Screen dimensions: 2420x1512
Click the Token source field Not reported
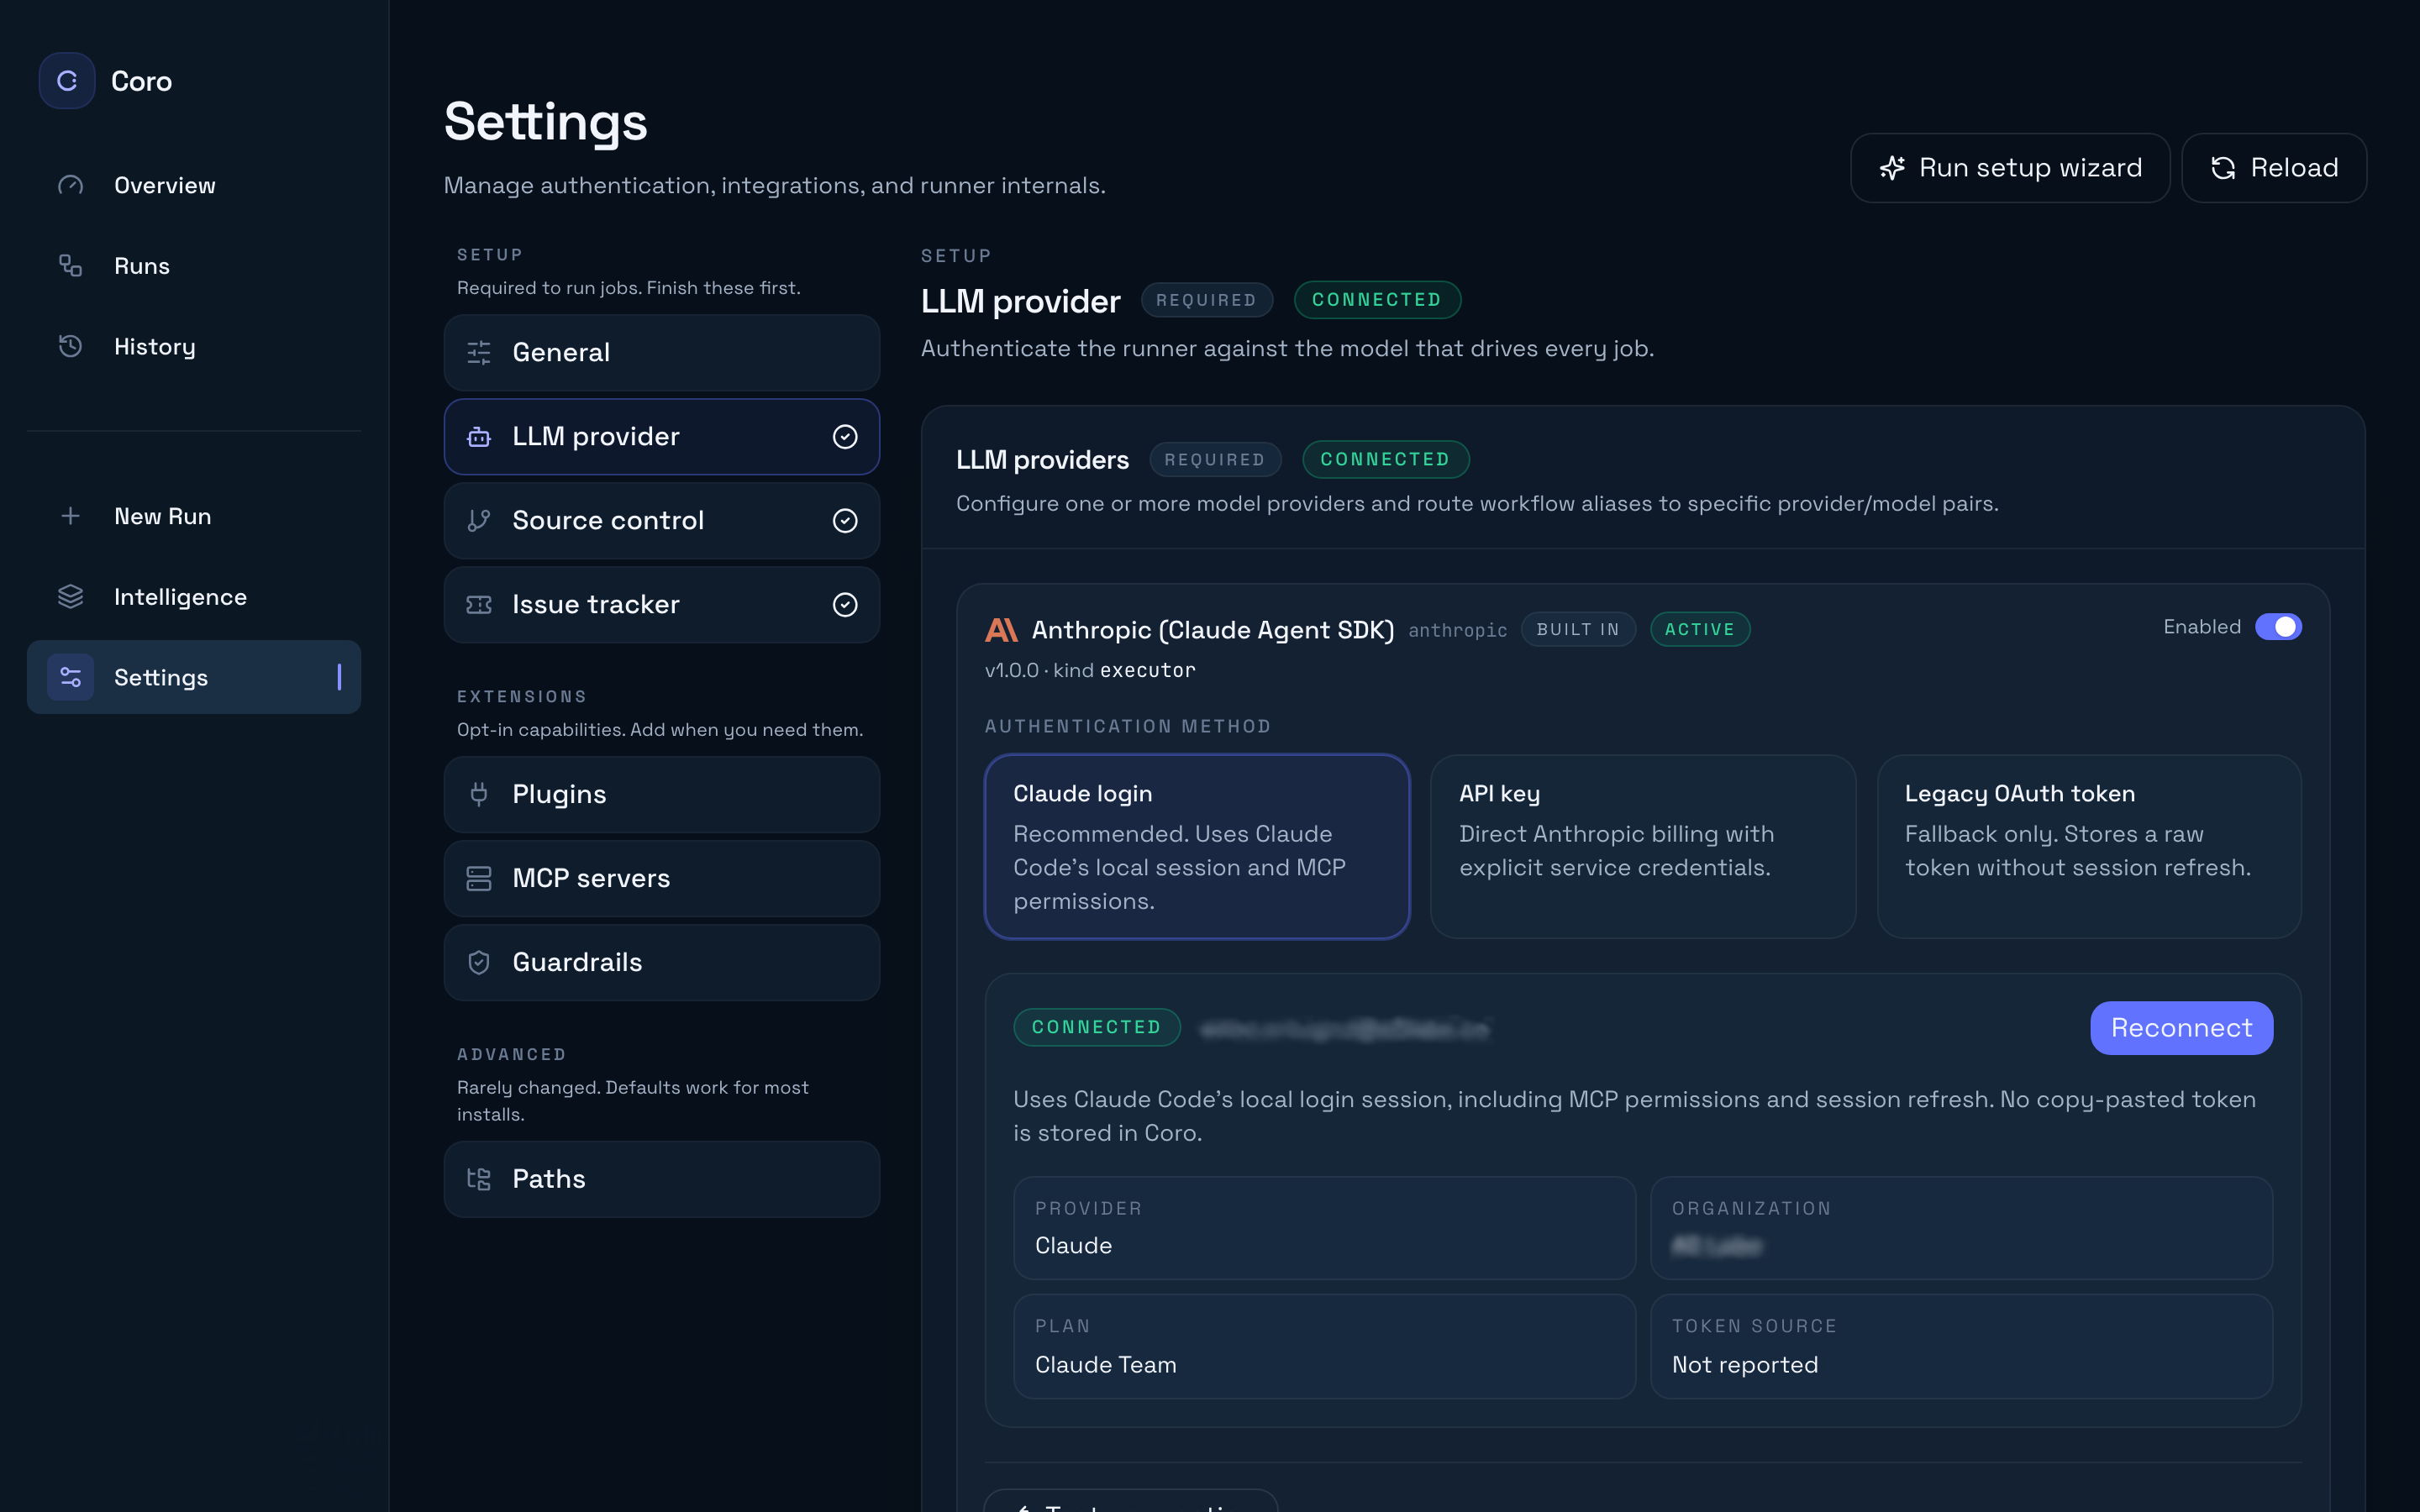click(1961, 1346)
